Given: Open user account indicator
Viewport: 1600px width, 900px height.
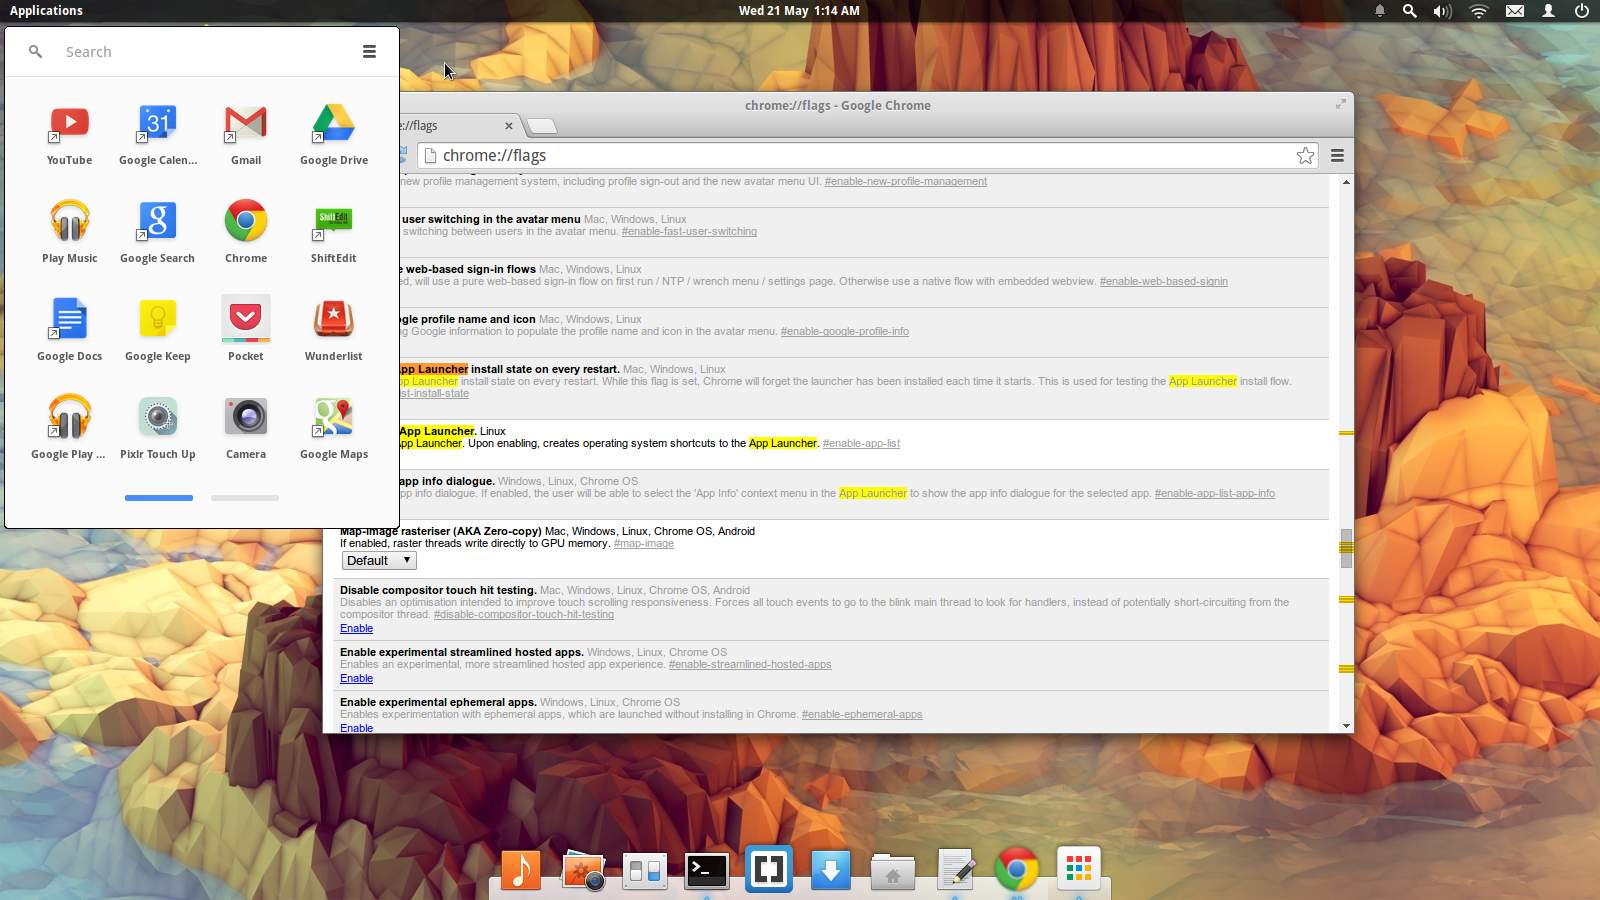Looking at the screenshot, I should point(1548,11).
